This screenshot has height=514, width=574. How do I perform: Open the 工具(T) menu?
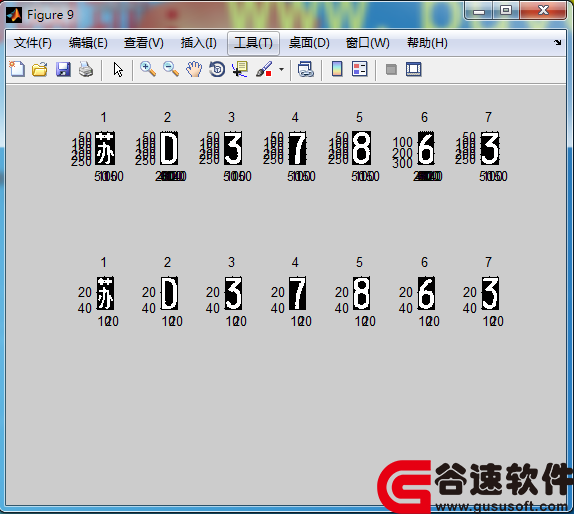tap(253, 43)
